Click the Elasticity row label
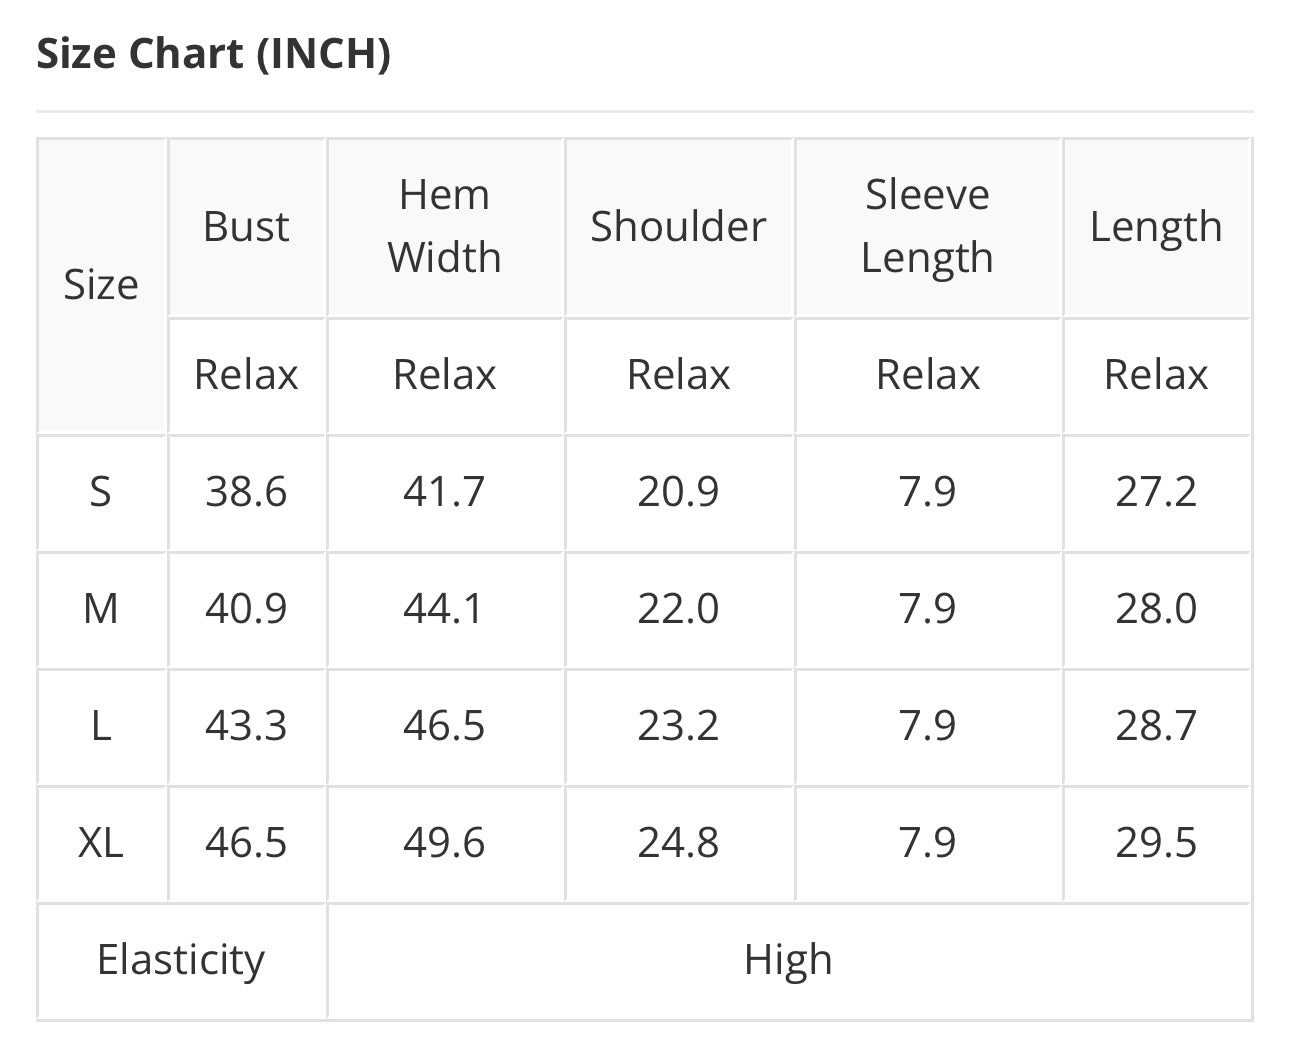1290x1062 pixels. pos(181,960)
